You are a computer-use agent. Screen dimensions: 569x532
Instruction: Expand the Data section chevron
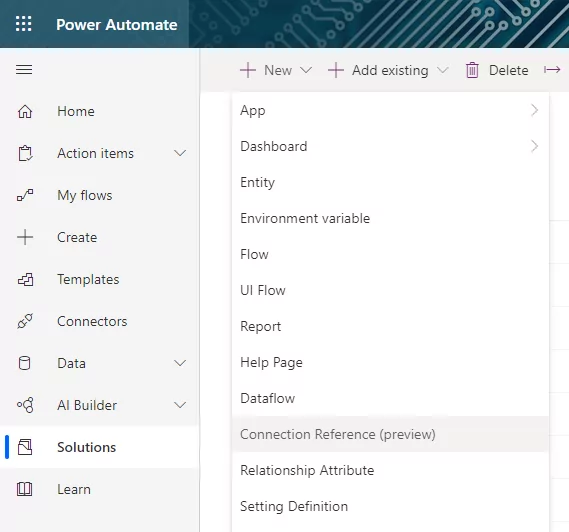pyautogui.click(x=180, y=363)
